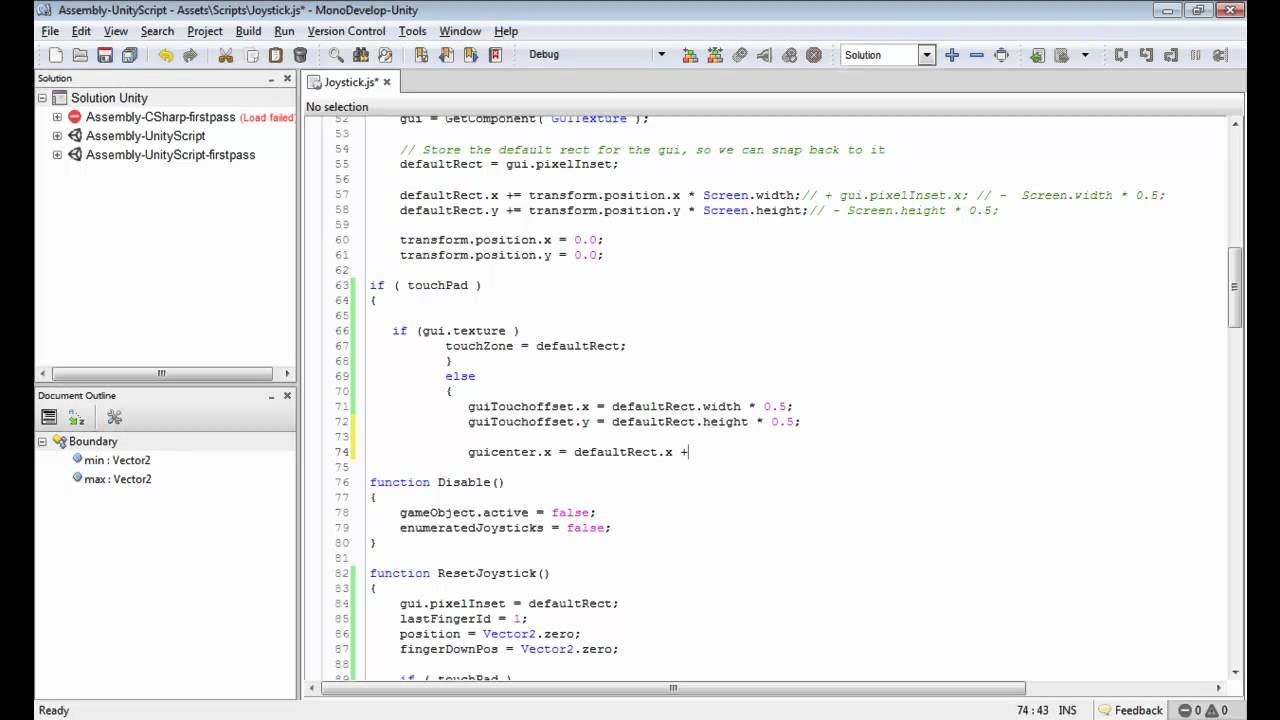
Task: Click the pause execution toolbar icon
Action: (1195, 55)
